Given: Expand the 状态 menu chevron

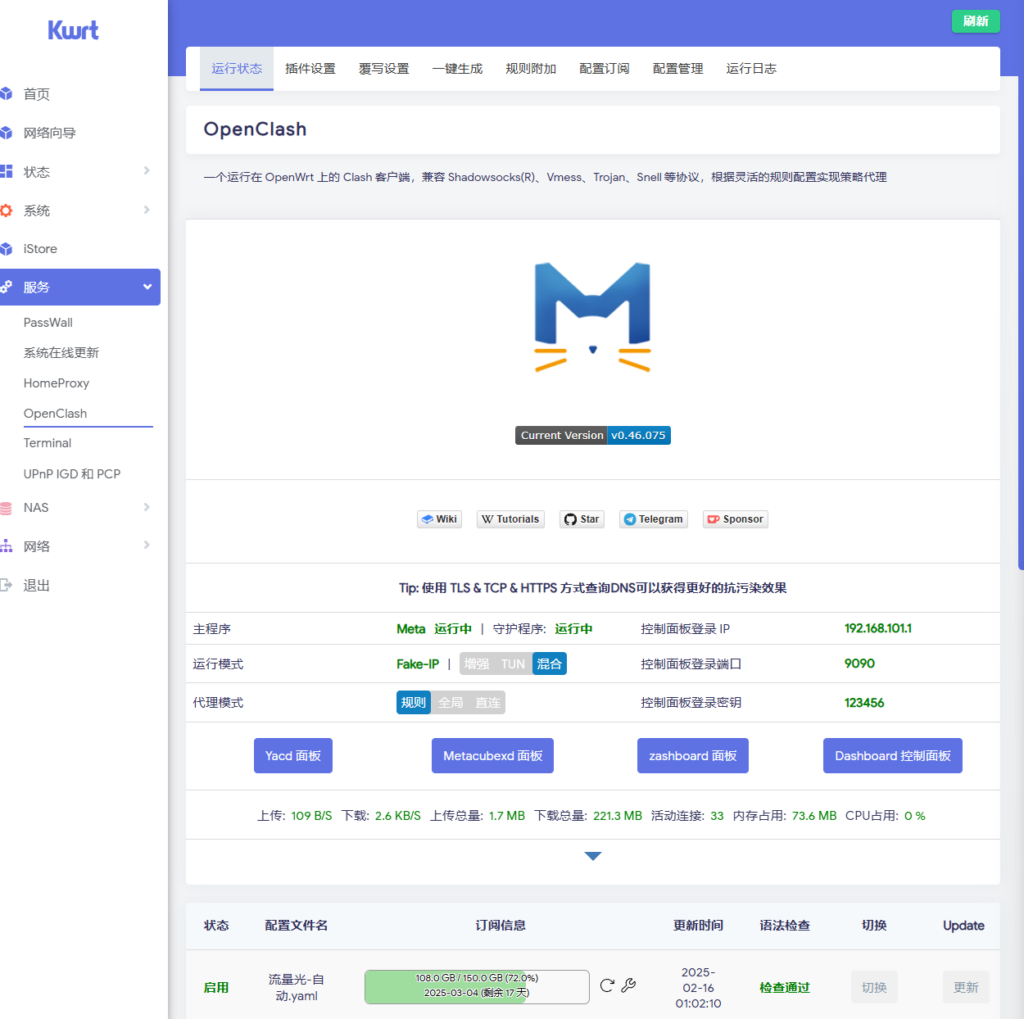Looking at the screenshot, I should click(147, 171).
